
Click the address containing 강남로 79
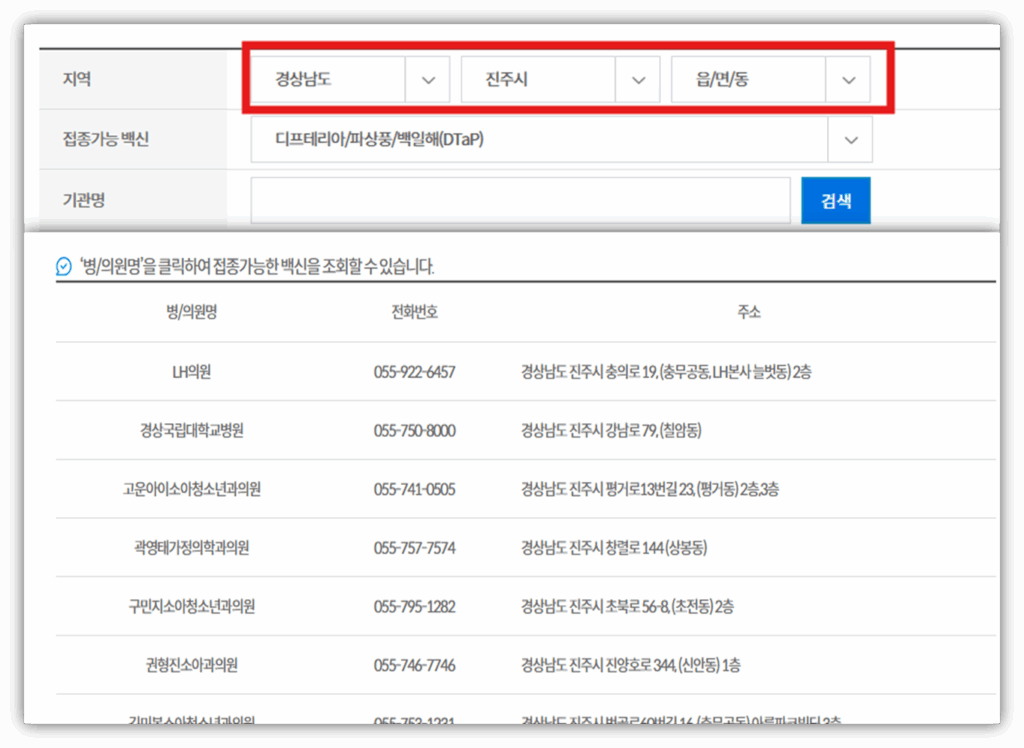[611, 431]
